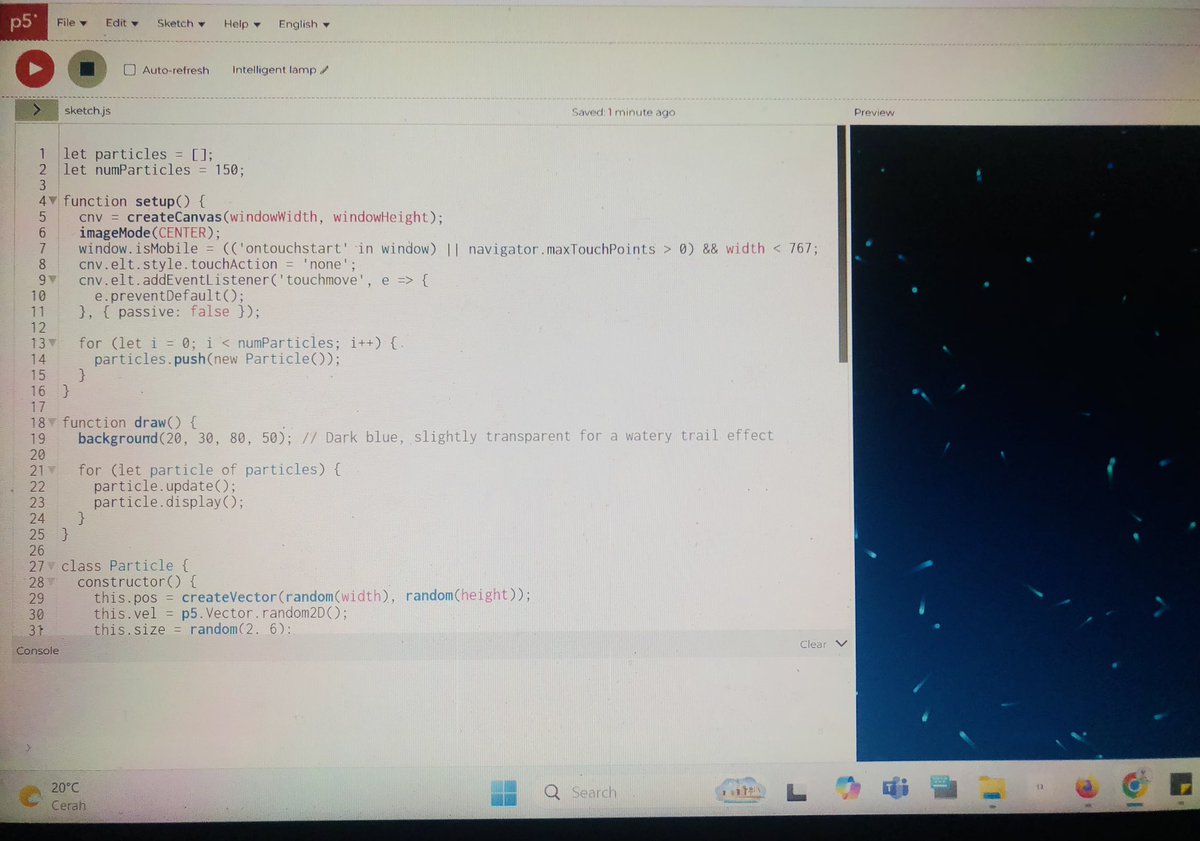Click the 'particles.push(new Particle());' line

217,359
